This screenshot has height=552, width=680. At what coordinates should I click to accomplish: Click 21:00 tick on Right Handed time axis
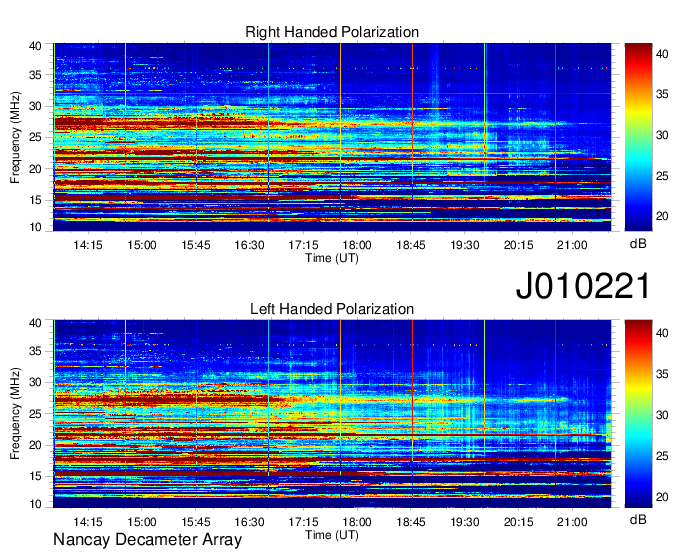pyautogui.click(x=572, y=245)
